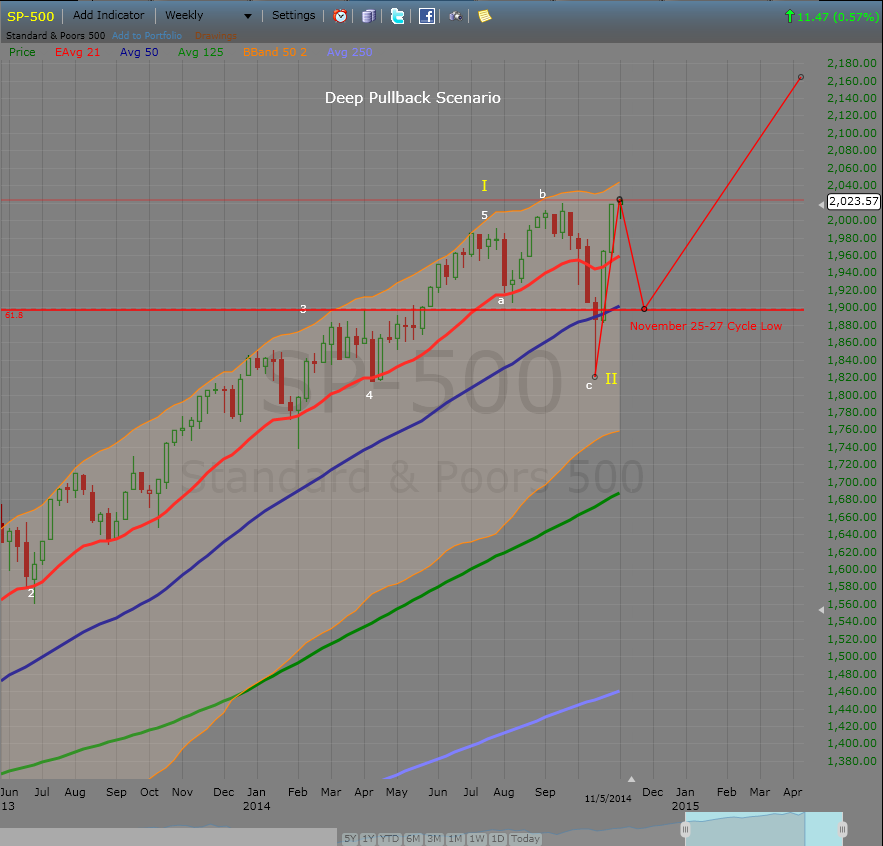The width and height of the screenshot is (883, 846).
Task: Select the 1D range button
Action: [498, 839]
